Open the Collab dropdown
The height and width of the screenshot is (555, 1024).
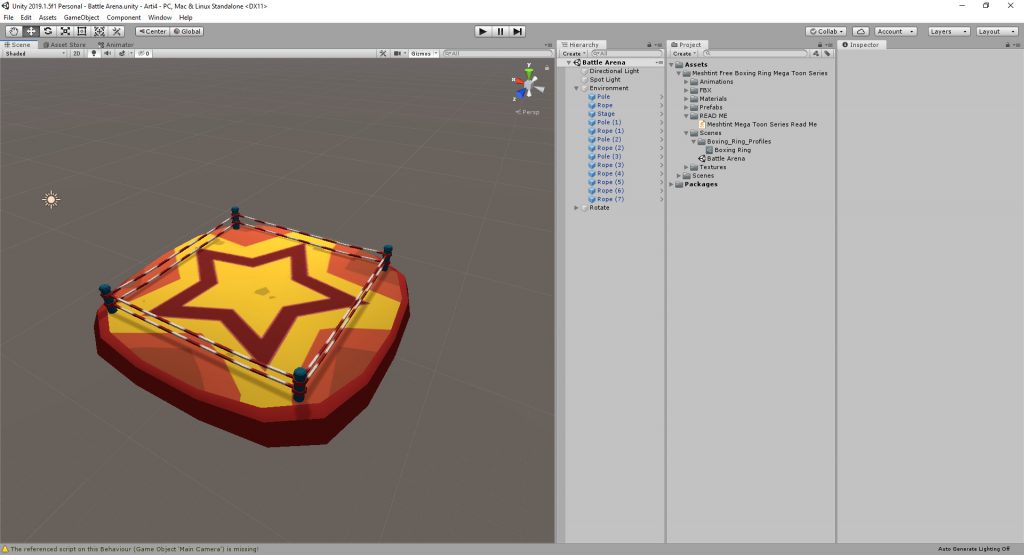coord(826,31)
